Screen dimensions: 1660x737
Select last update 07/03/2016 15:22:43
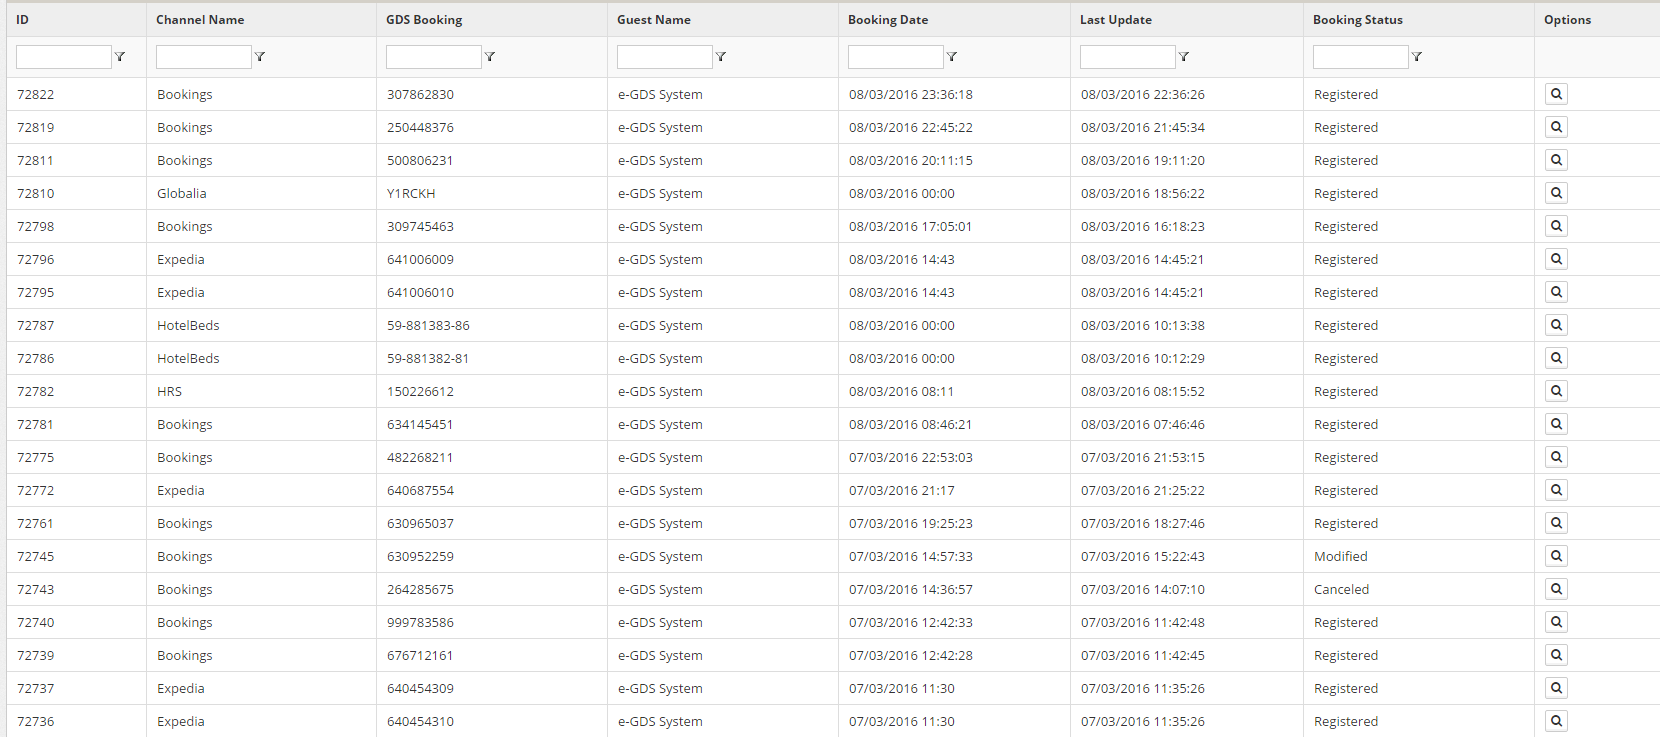(1143, 557)
